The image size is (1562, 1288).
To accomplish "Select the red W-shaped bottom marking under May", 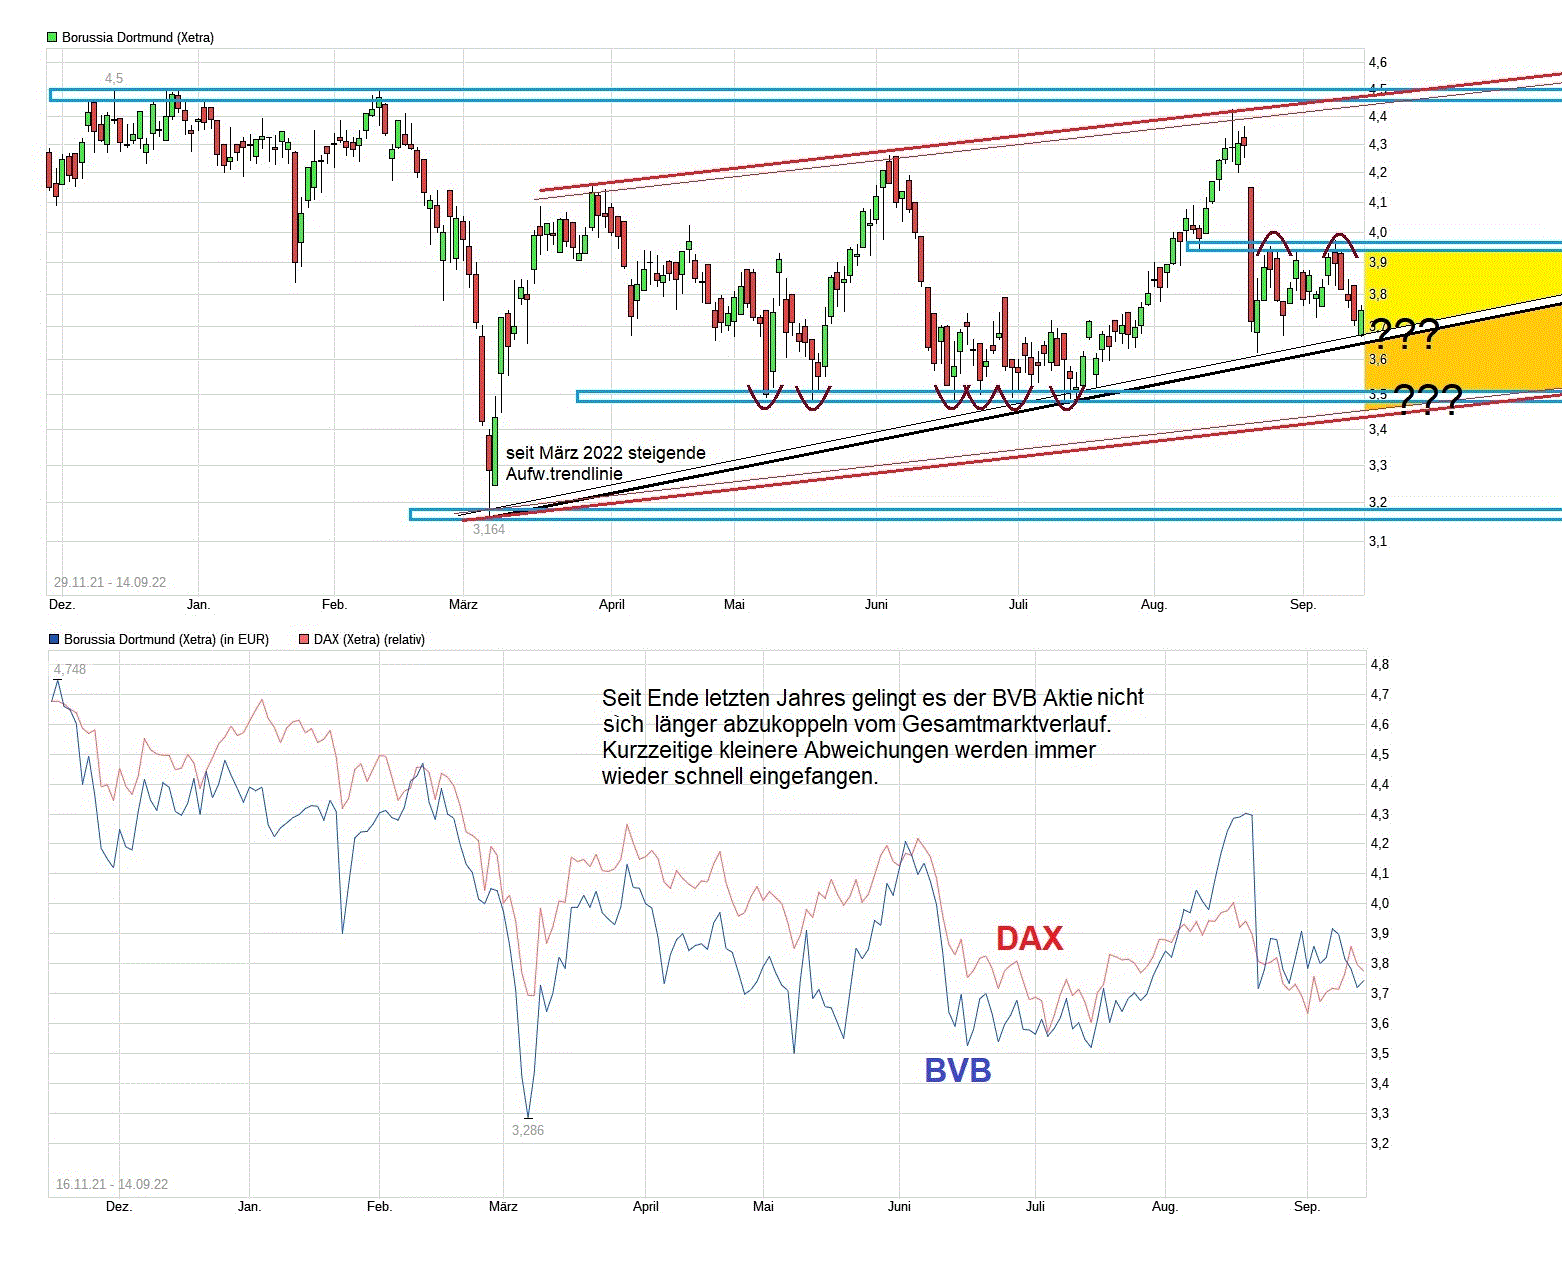I will point(790,395).
